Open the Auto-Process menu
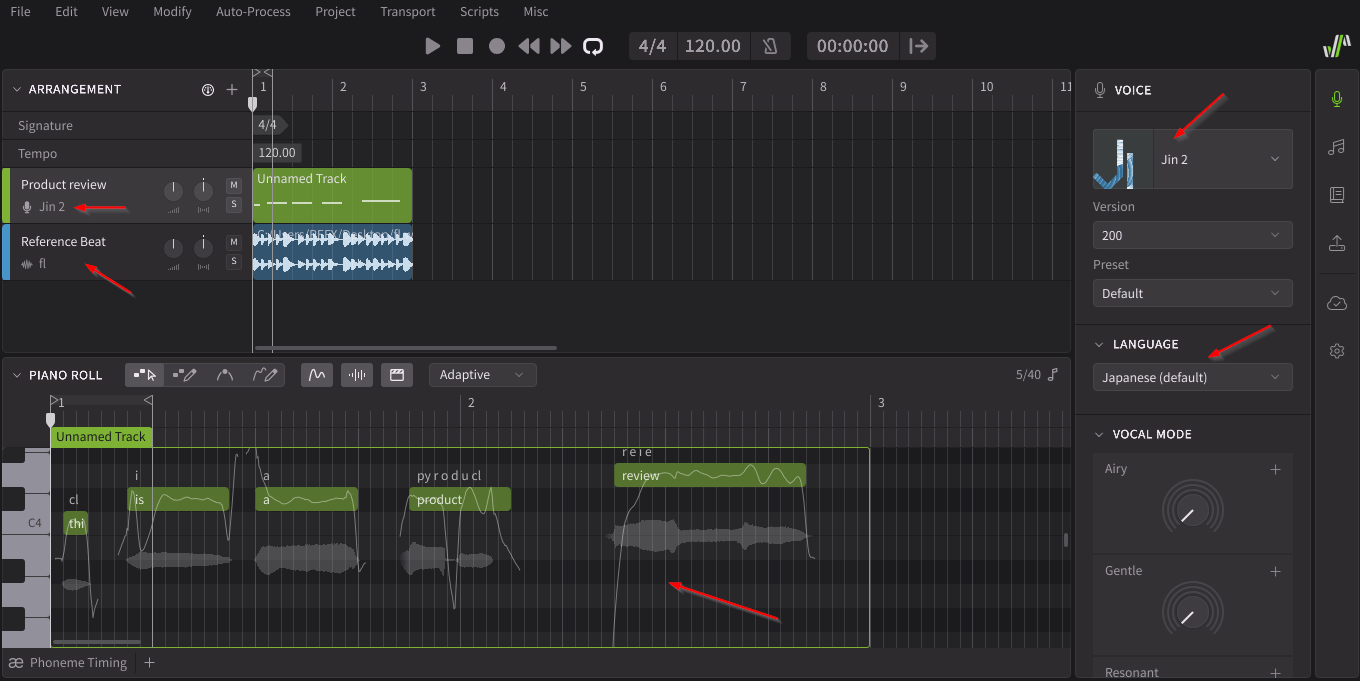The width and height of the screenshot is (1360, 681). 253,12
